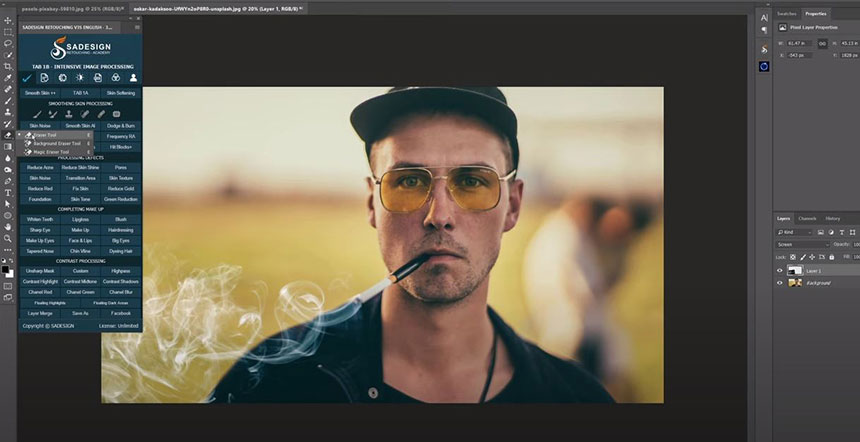This screenshot has width=860, height=442.
Task: Choose Background Eraser Tool from the flyout
Action: [54, 143]
